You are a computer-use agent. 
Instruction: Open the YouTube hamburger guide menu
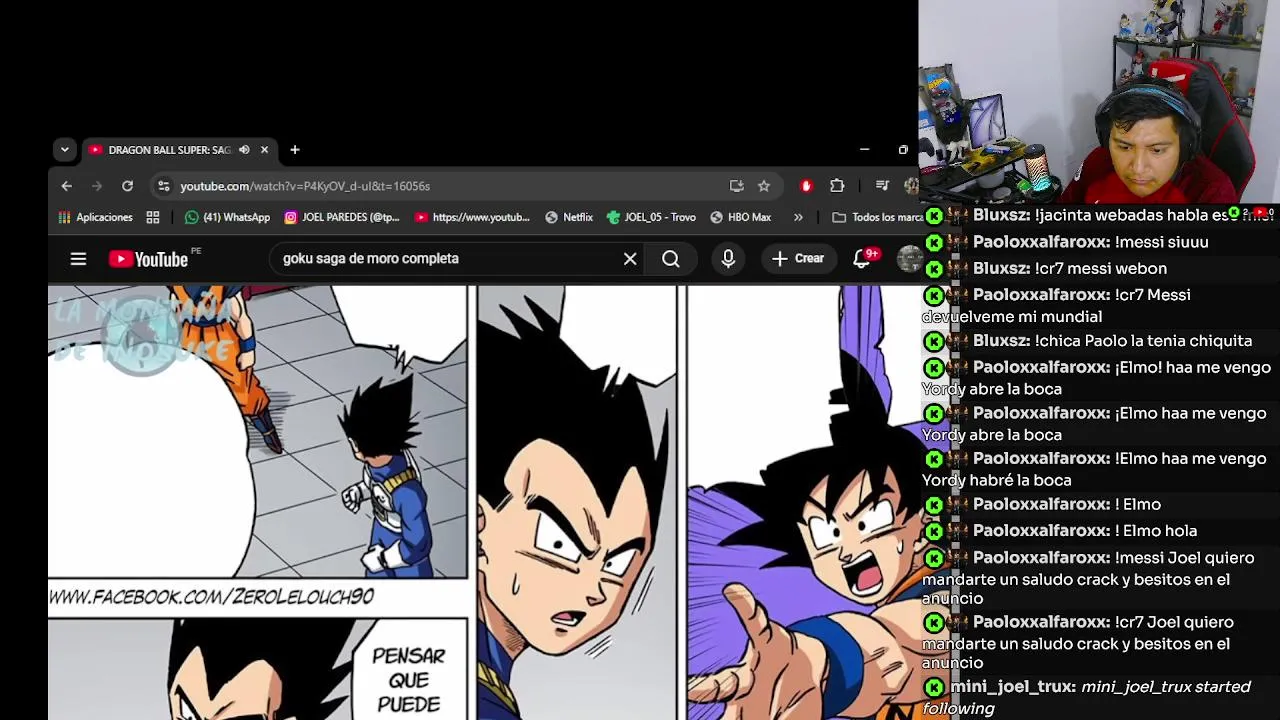click(x=78, y=259)
